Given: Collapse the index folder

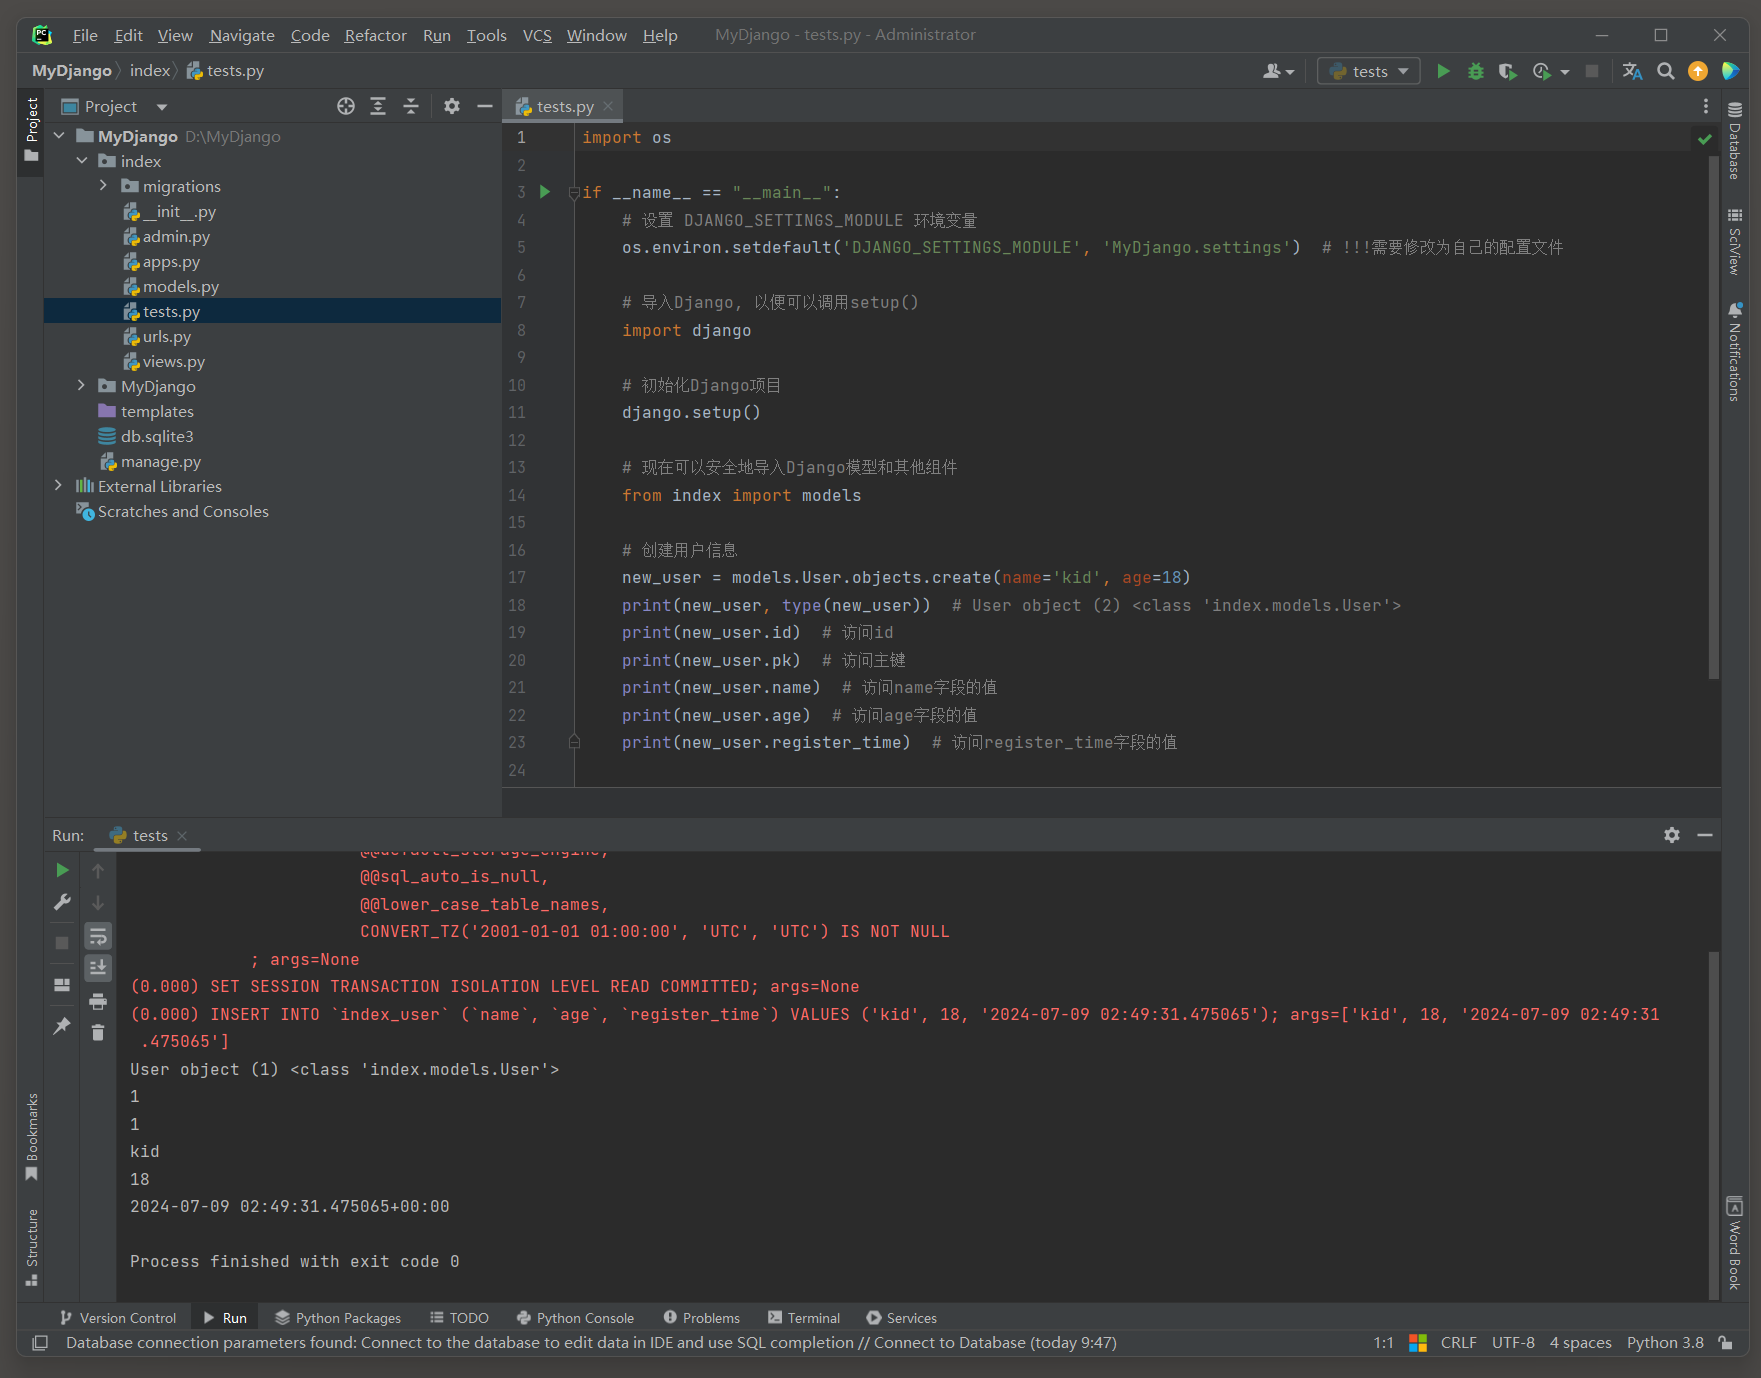Looking at the screenshot, I should 82,161.
